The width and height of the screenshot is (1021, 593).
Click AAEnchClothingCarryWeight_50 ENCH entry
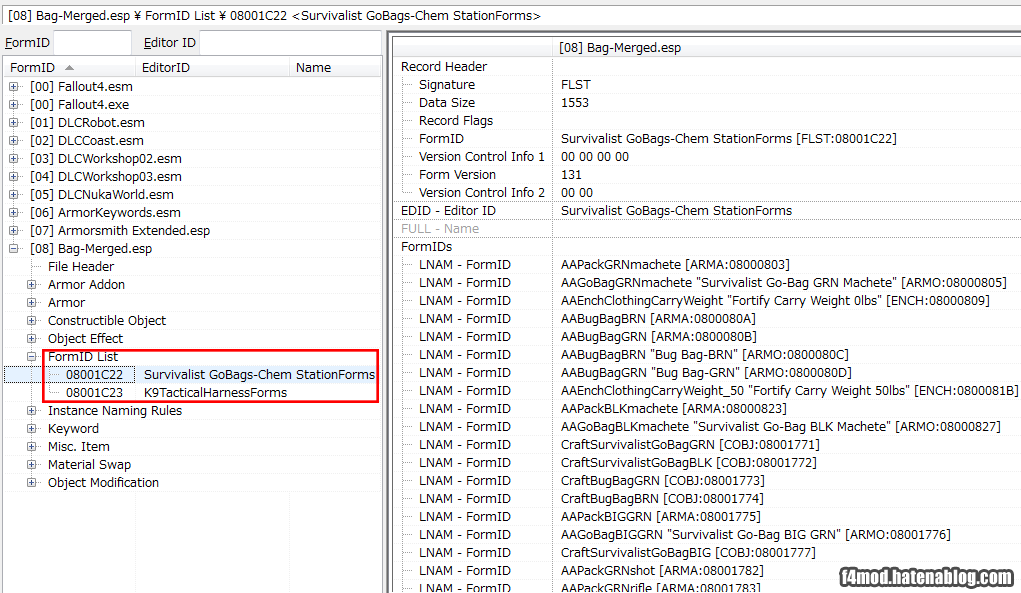coord(789,391)
